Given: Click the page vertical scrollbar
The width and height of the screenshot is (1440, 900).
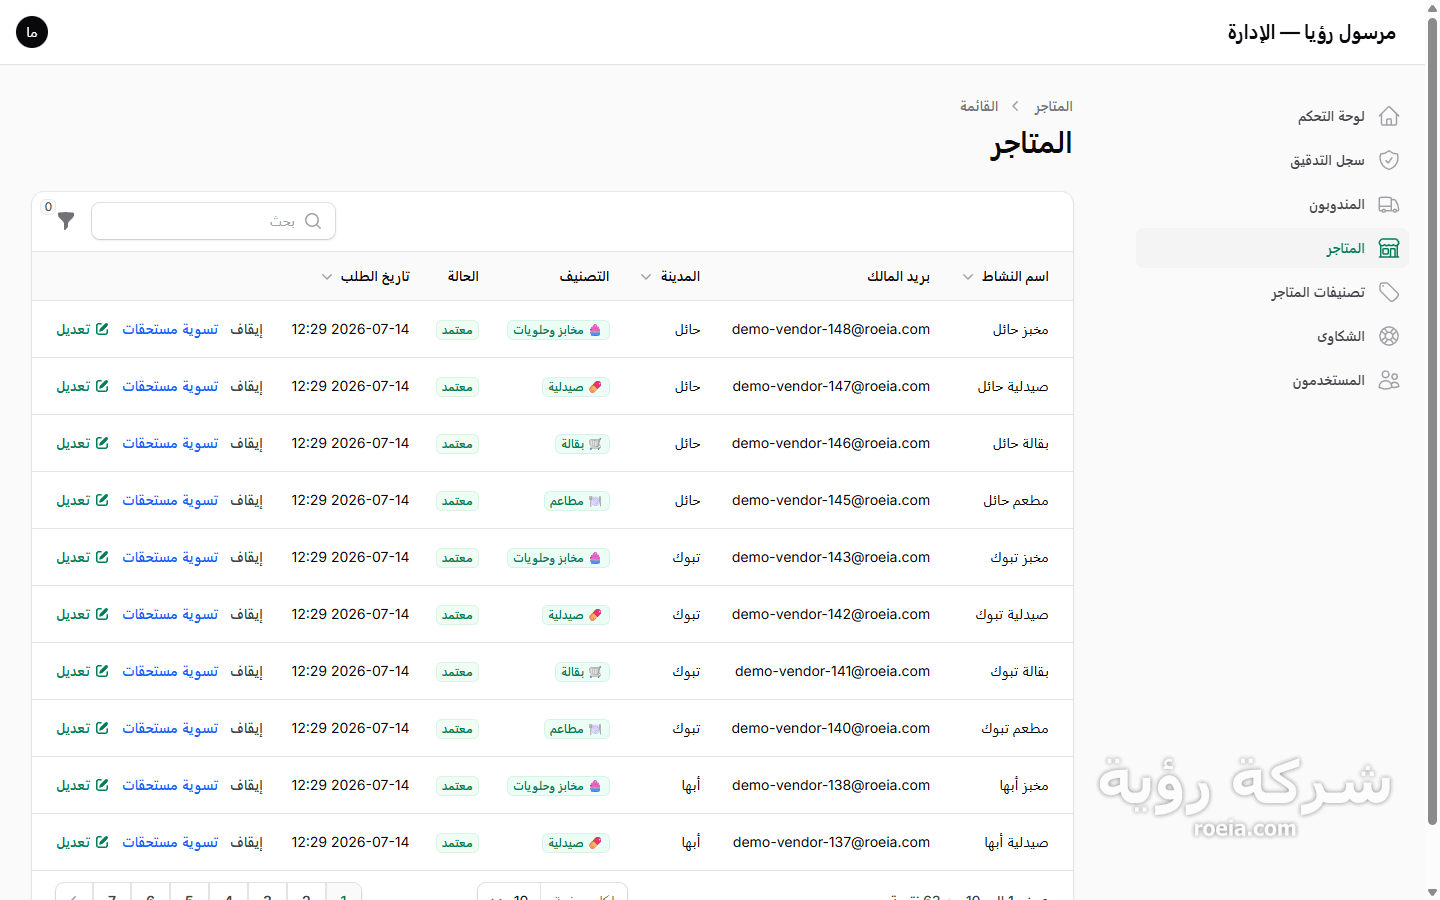Looking at the screenshot, I should [1432, 420].
